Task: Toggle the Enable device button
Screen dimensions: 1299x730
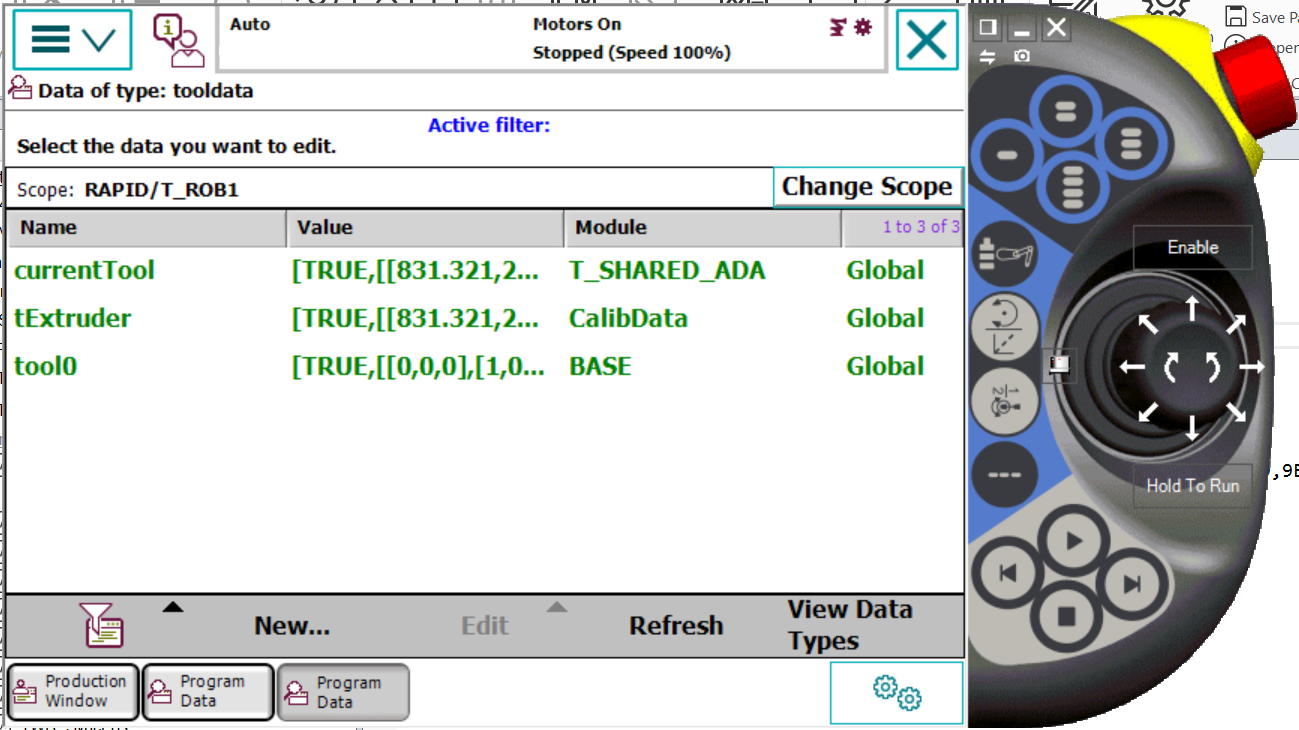Action: pos(1193,247)
